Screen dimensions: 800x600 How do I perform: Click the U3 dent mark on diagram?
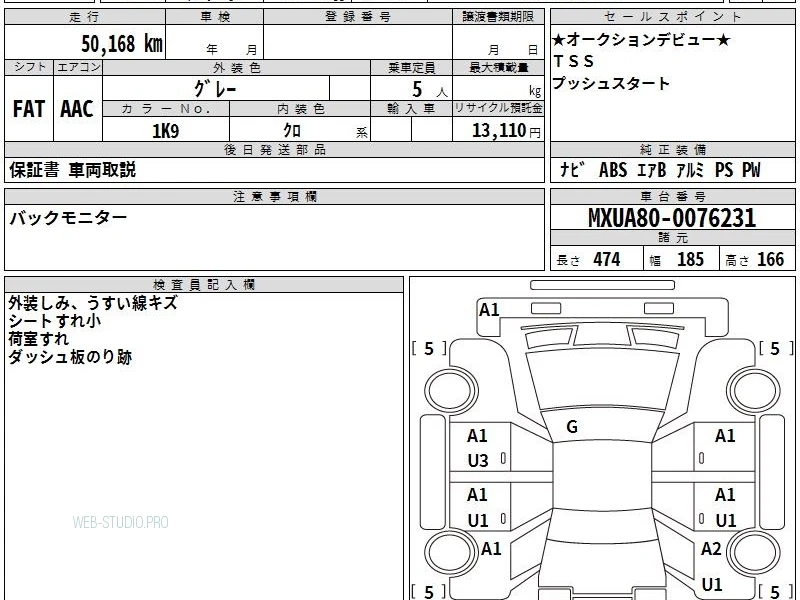[478, 461]
